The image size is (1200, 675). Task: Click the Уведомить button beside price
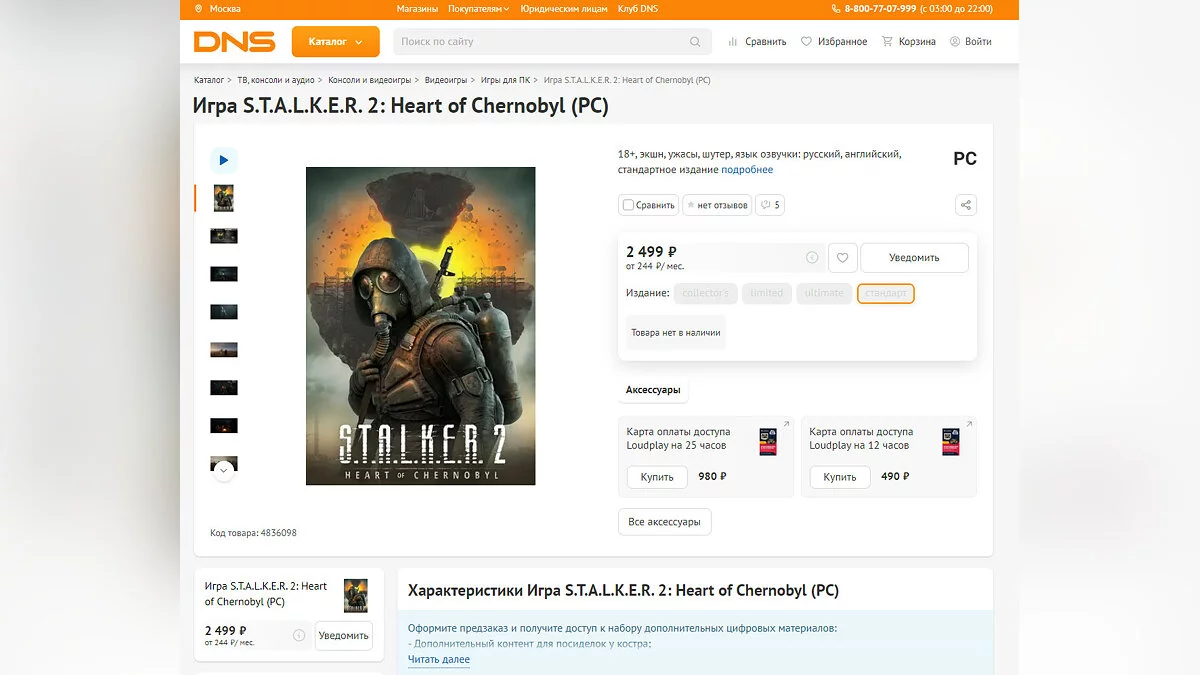point(914,257)
